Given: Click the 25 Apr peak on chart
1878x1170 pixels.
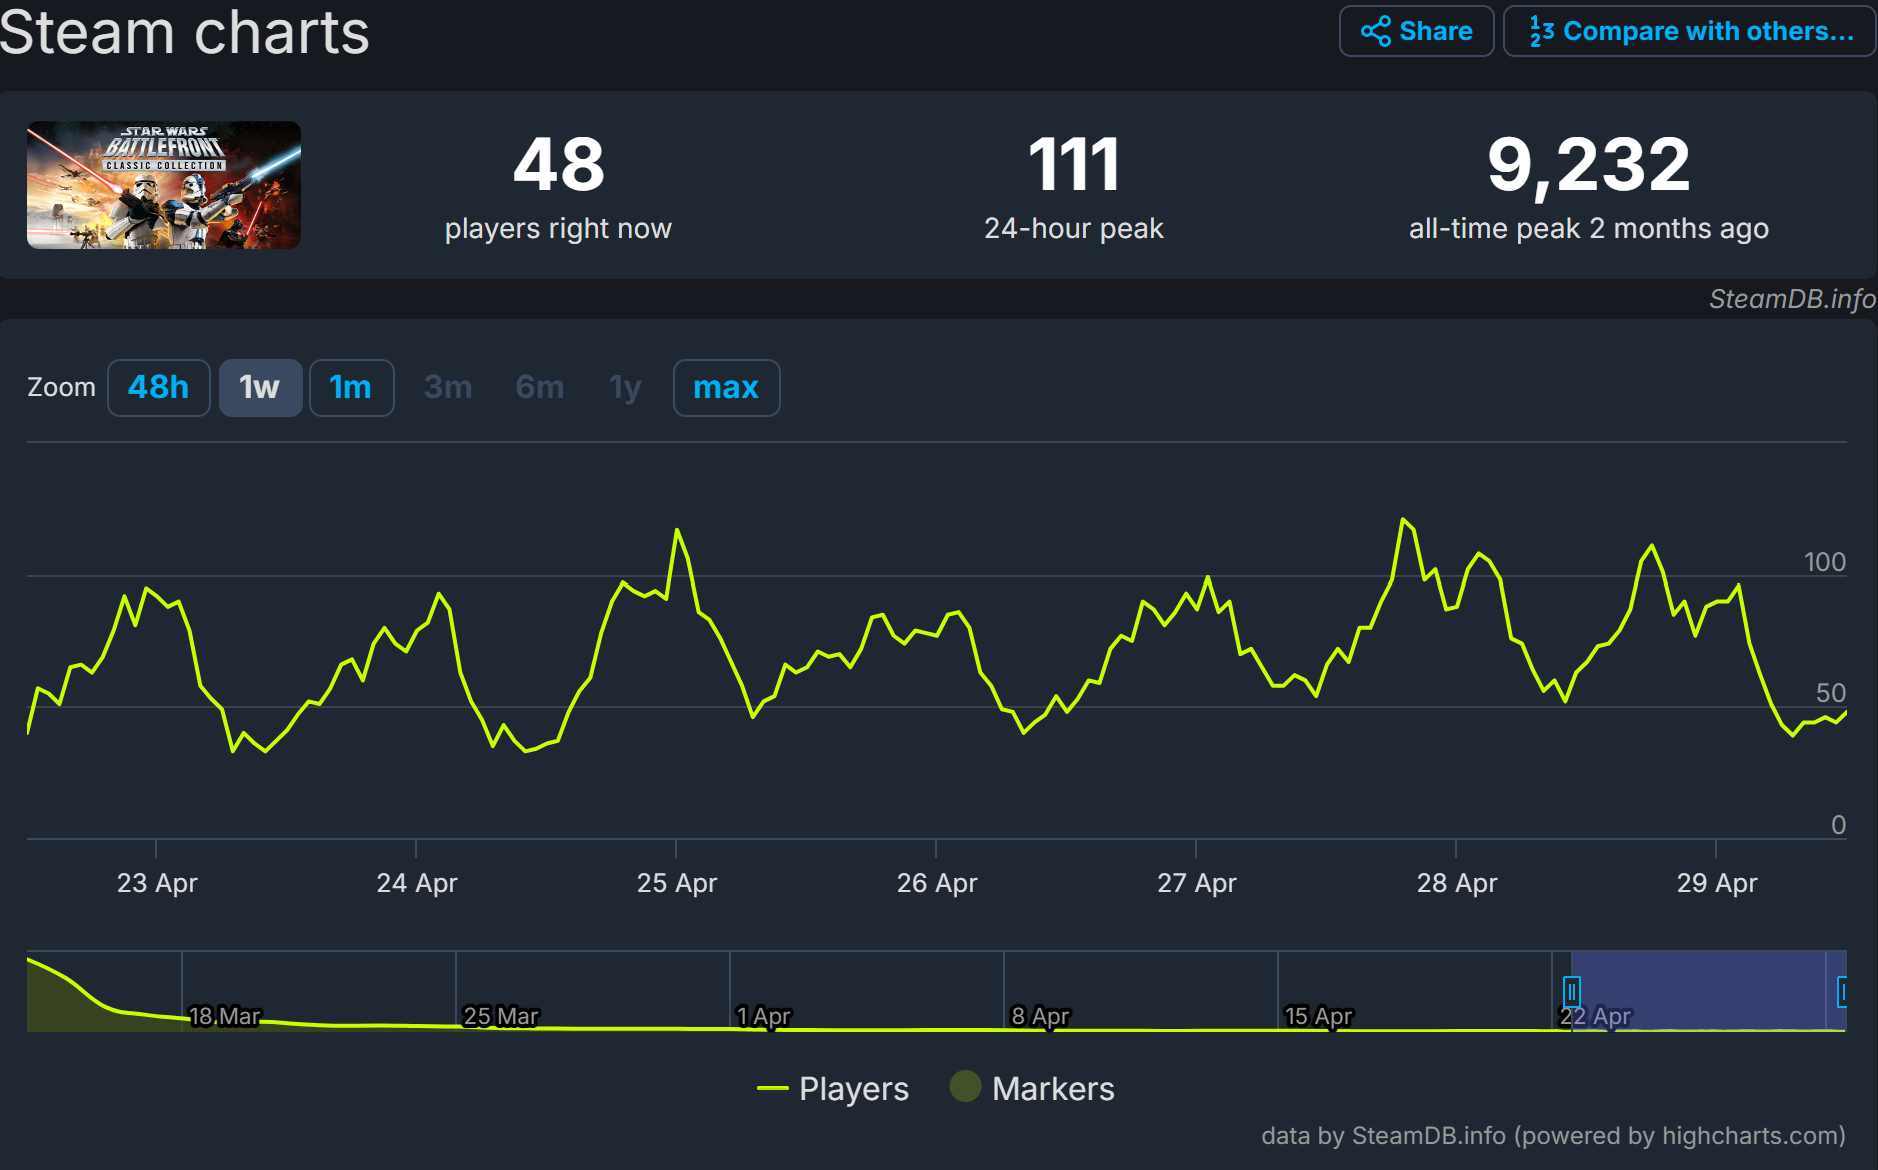Looking at the screenshot, I should 677,530.
